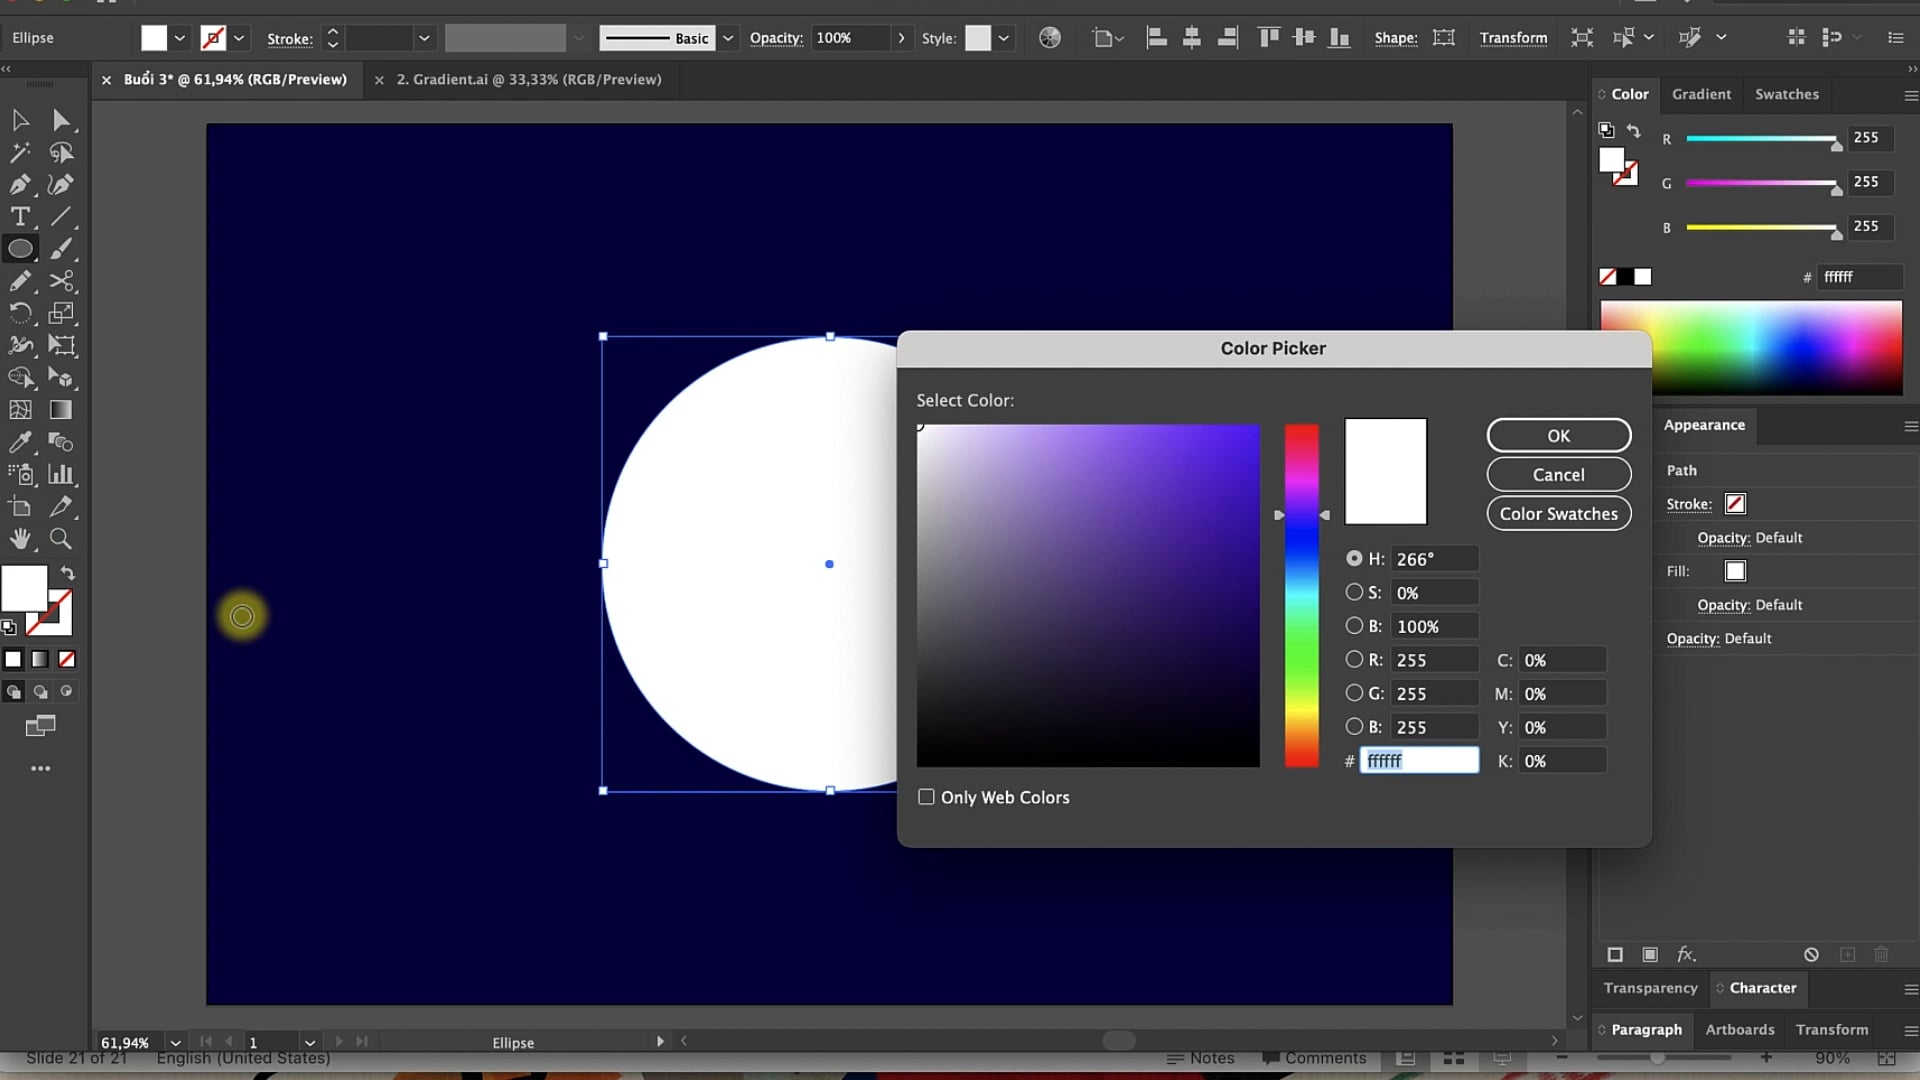Expand the stroke weight dropdown

coord(424,38)
